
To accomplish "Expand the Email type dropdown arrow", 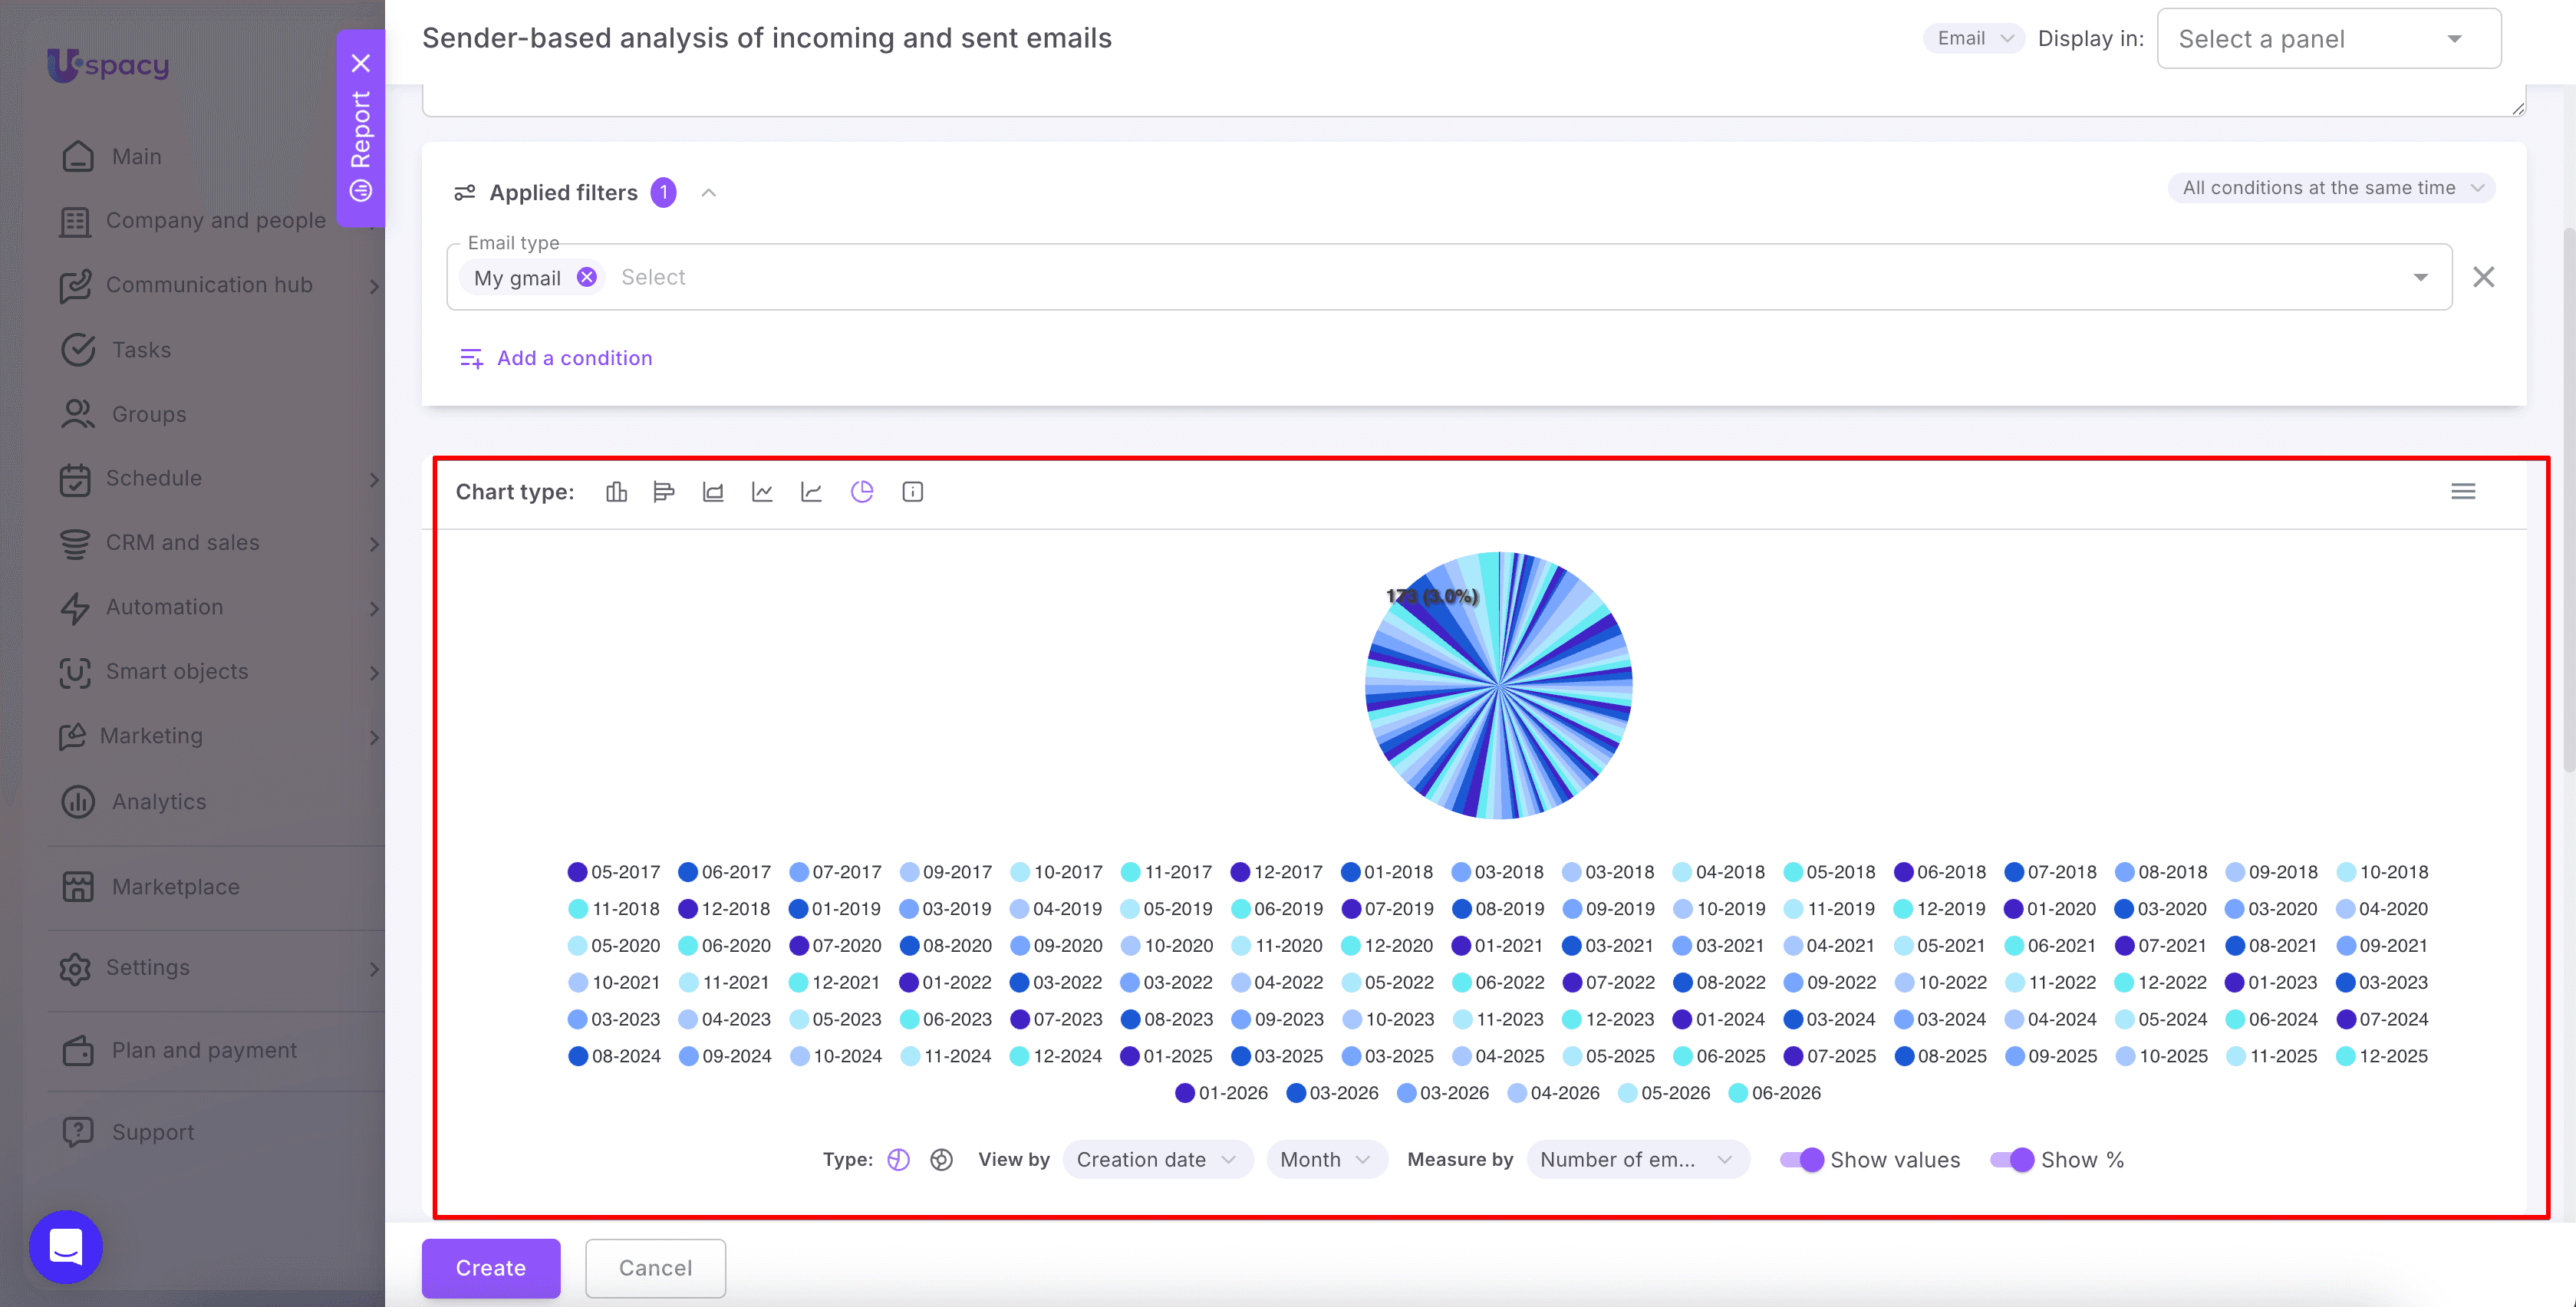I will (2421, 277).
